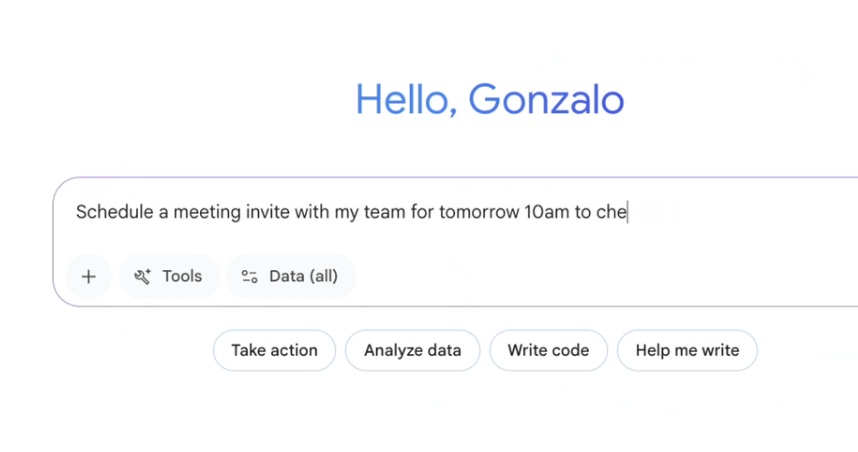
Task: Choose the Help me write chip
Action: click(x=687, y=350)
